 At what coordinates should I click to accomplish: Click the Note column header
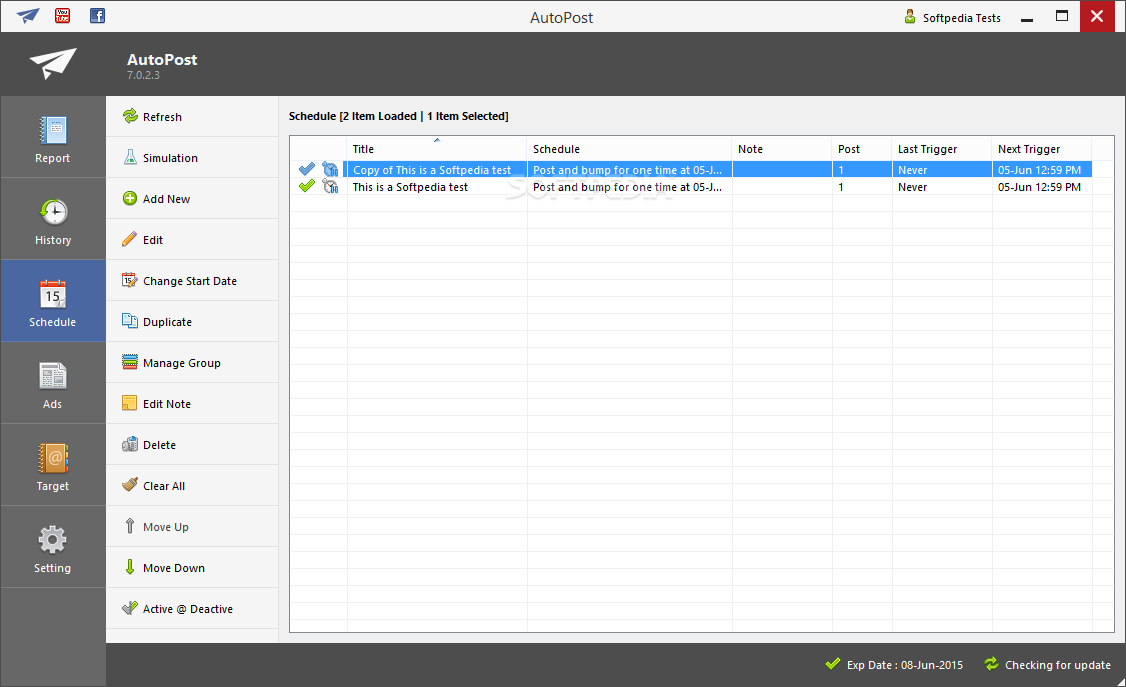click(782, 149)
